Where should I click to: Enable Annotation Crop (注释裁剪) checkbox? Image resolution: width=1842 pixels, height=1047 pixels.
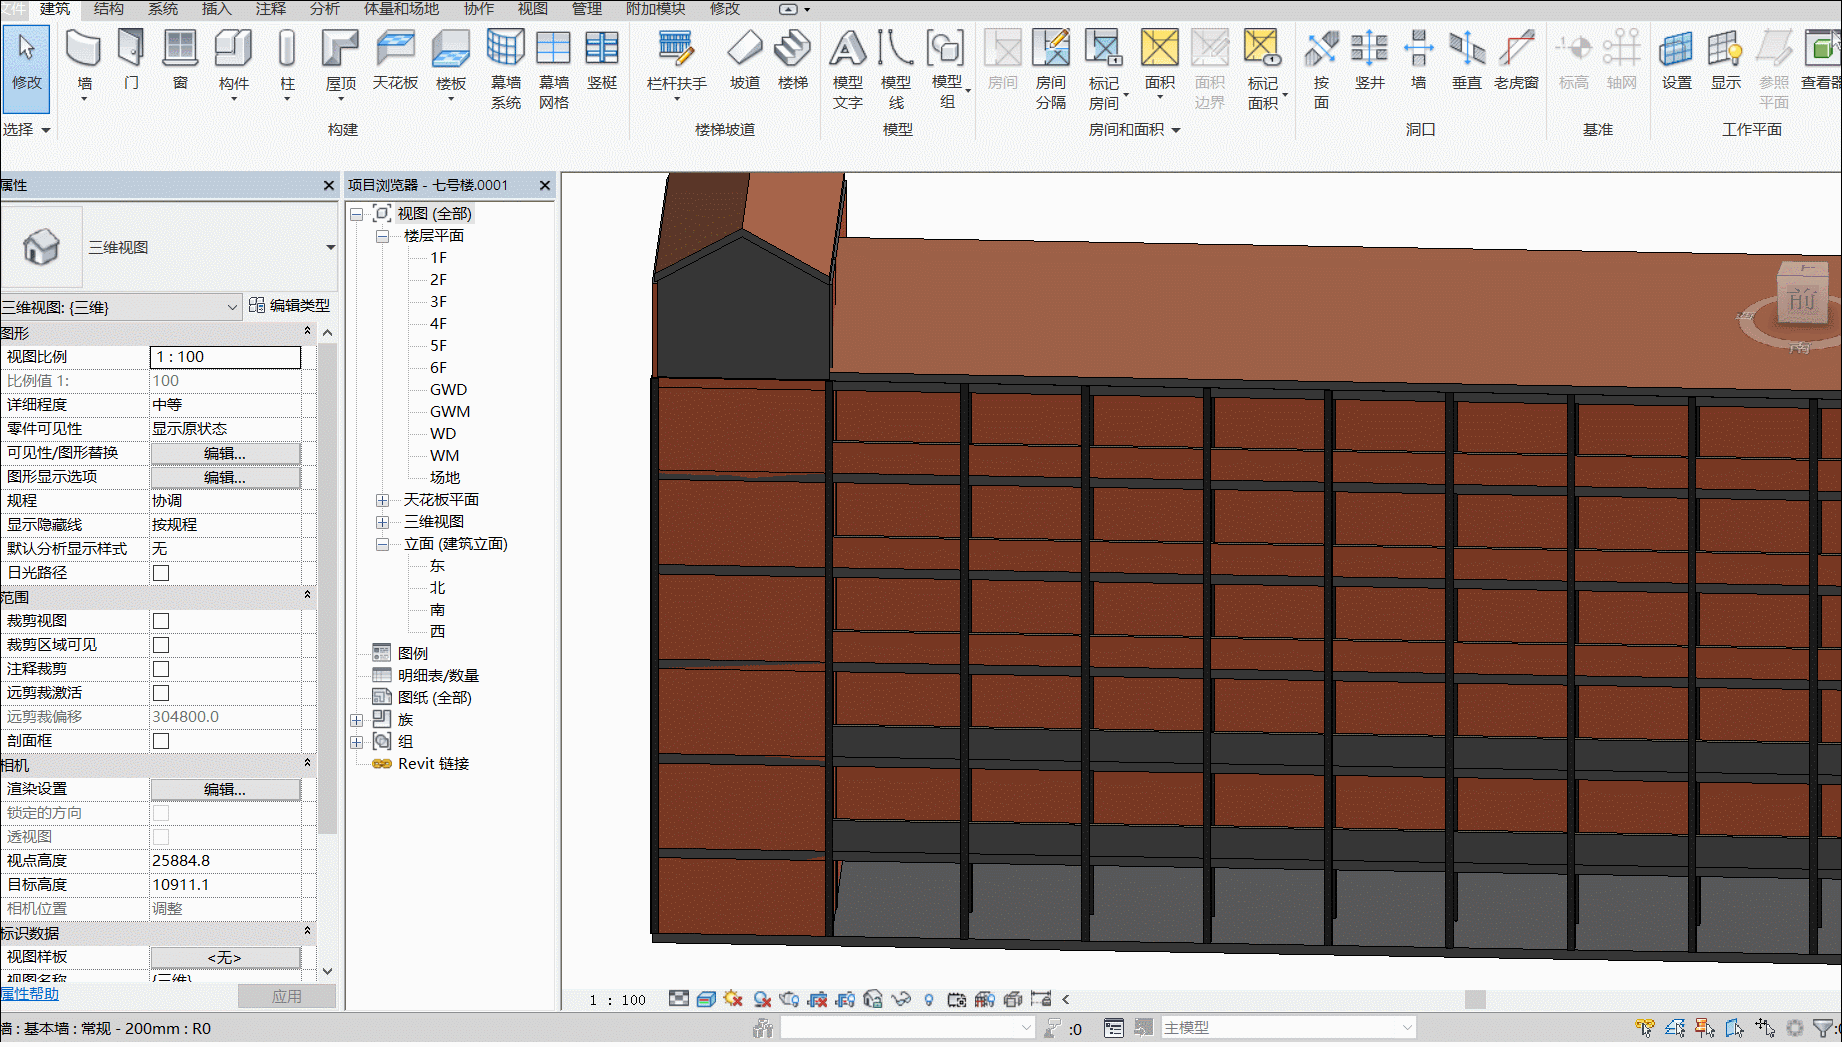pyautogui.click(x=161, y=669)
